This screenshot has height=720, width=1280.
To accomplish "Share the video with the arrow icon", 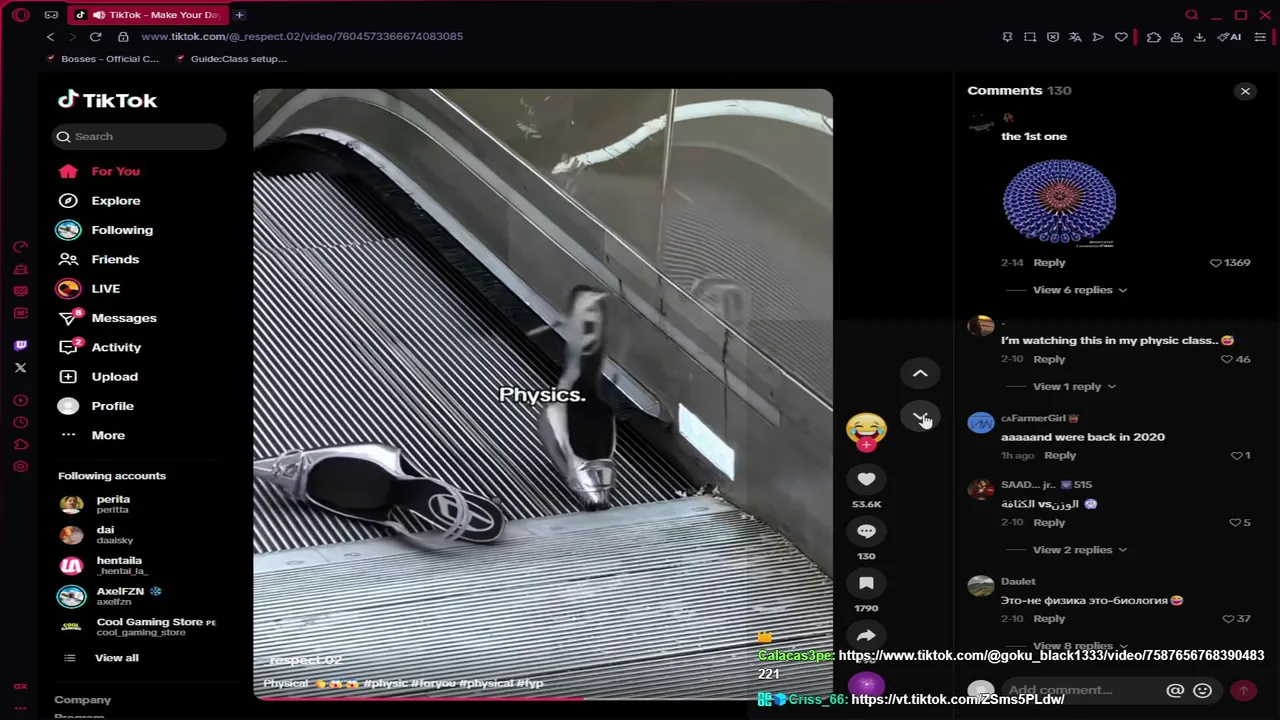I will [866, 635].
